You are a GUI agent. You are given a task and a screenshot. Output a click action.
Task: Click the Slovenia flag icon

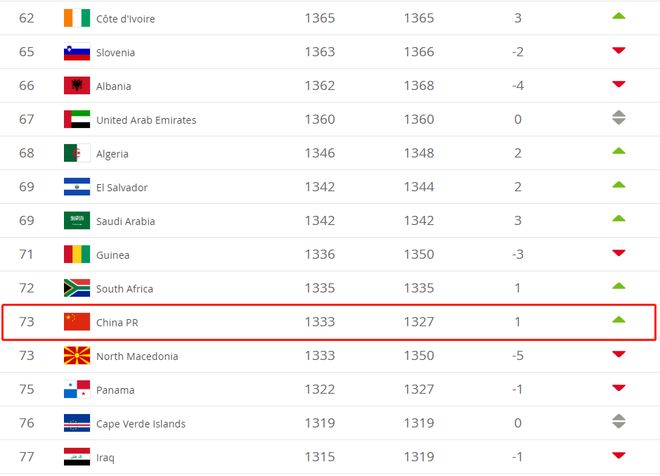click(77, 52)
